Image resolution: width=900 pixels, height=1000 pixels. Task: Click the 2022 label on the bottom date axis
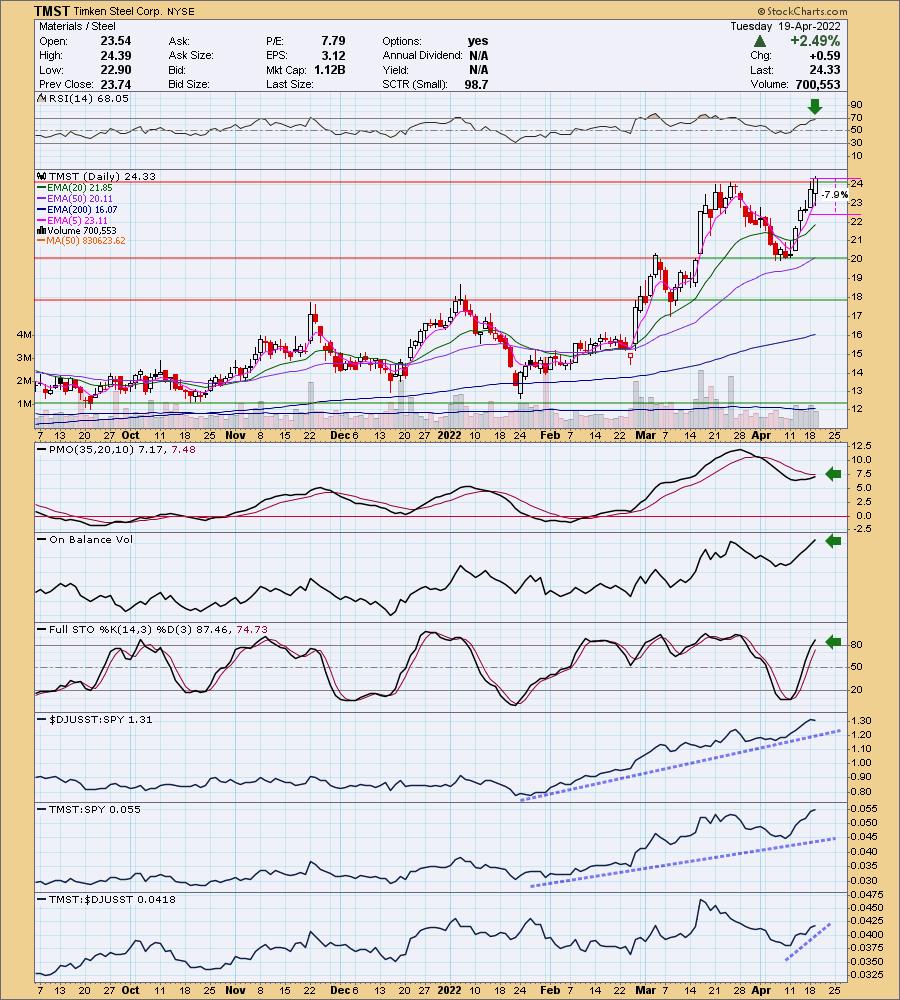(x=449, y=990)
